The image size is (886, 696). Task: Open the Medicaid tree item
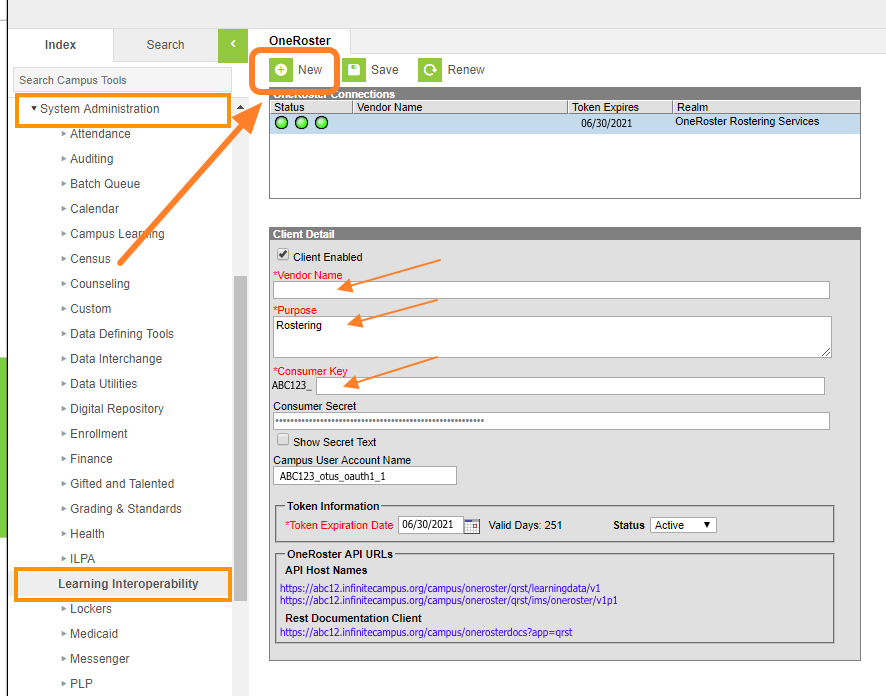(x=94, y=634)
